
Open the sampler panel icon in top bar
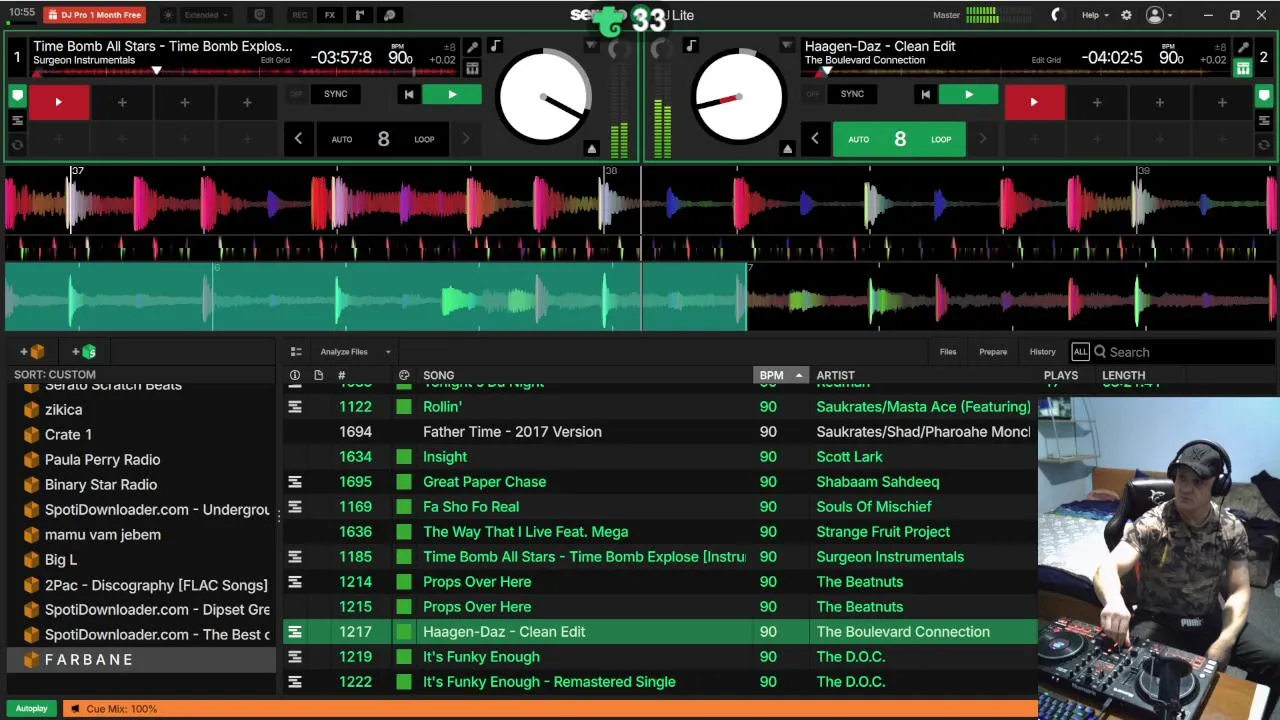coord(390,15)
